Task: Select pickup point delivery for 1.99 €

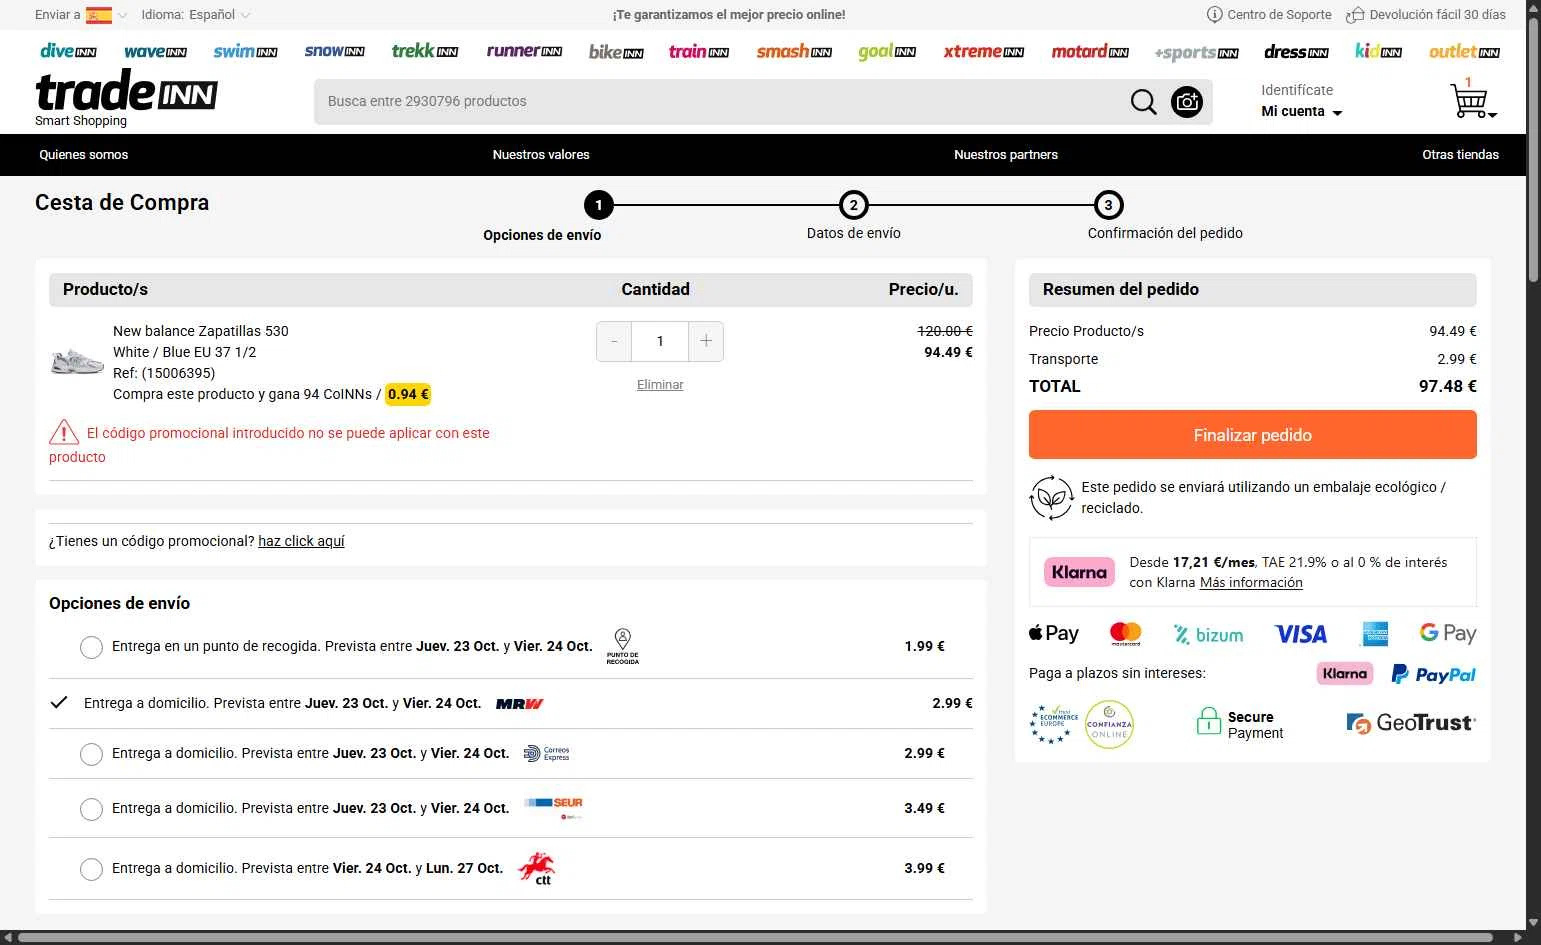Action: point(91,647)
